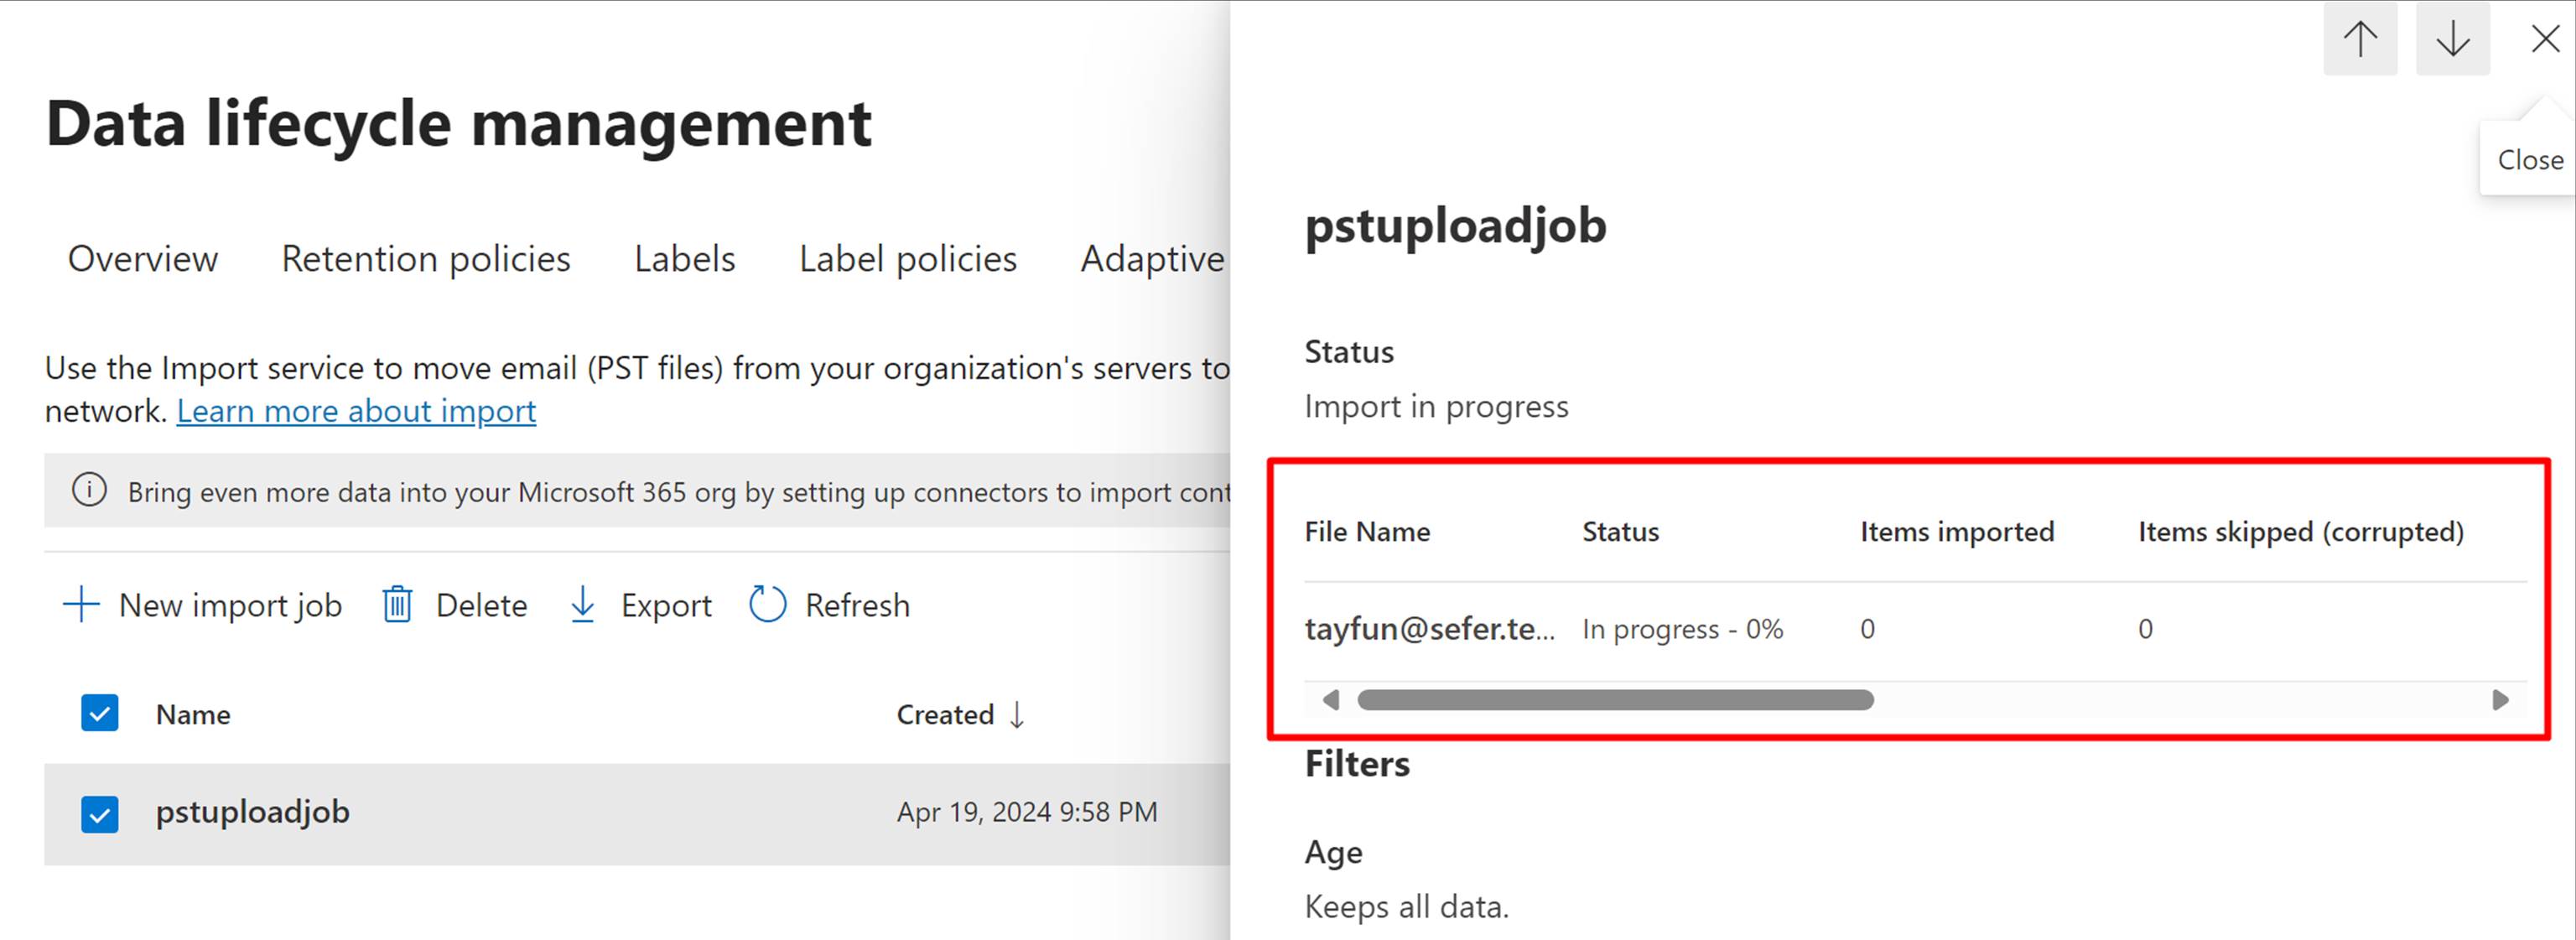Switch to the Retention policies tab
2576x940 pixels.
pos(425,259)
